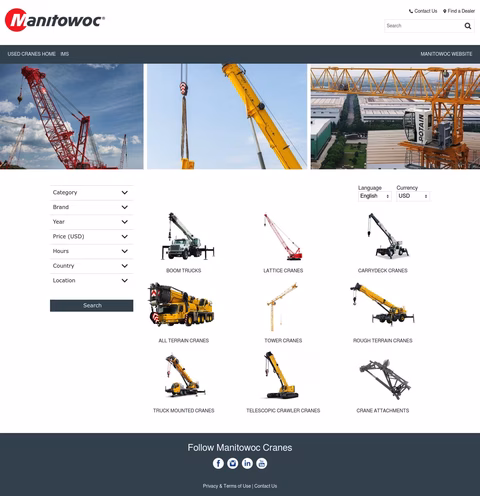This screenshot has height=496, width=480.
Task: Open the IMS nav item
Action: tap(65, 54)
